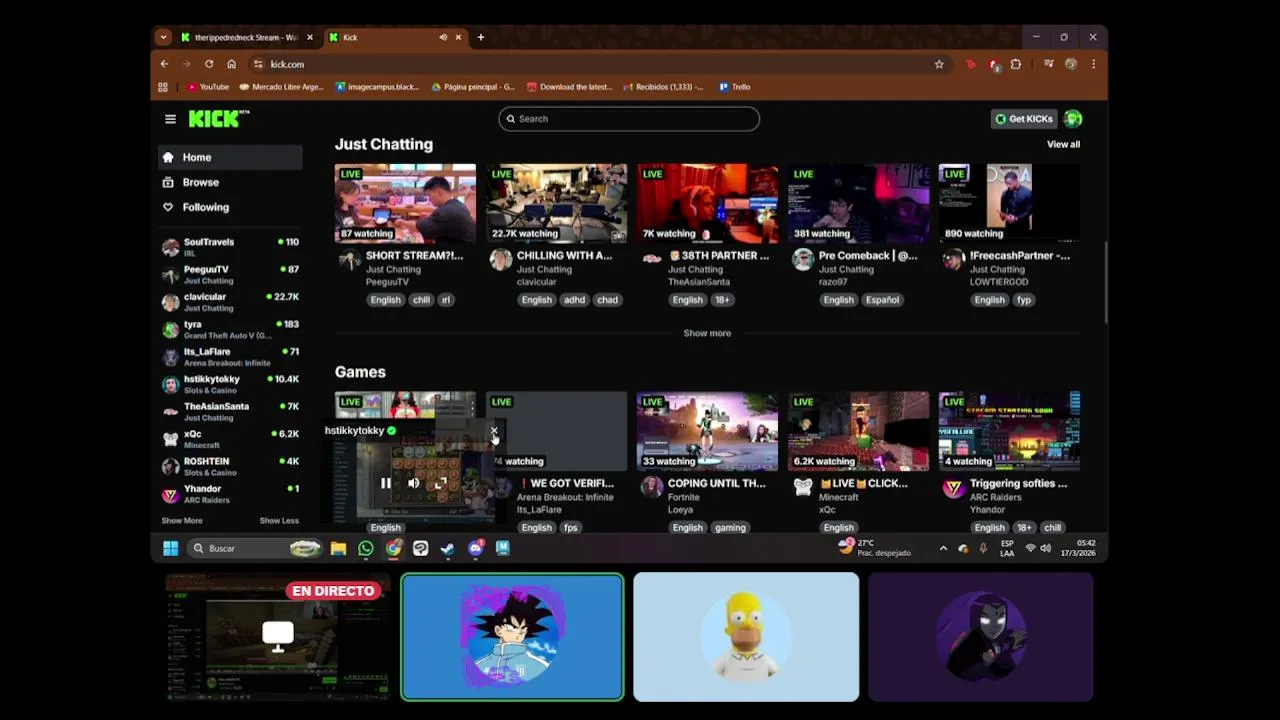The image size is (1280, 720).
Task: Open the xQc Minecraft stream thumbnail
Action: [858, 431]
